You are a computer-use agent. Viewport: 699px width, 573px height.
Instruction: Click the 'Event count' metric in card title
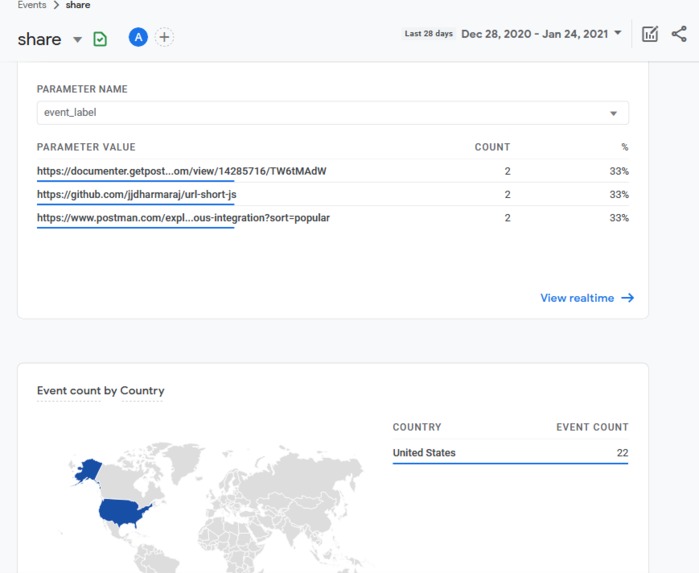pyautogui.click(x=69, y=391)
